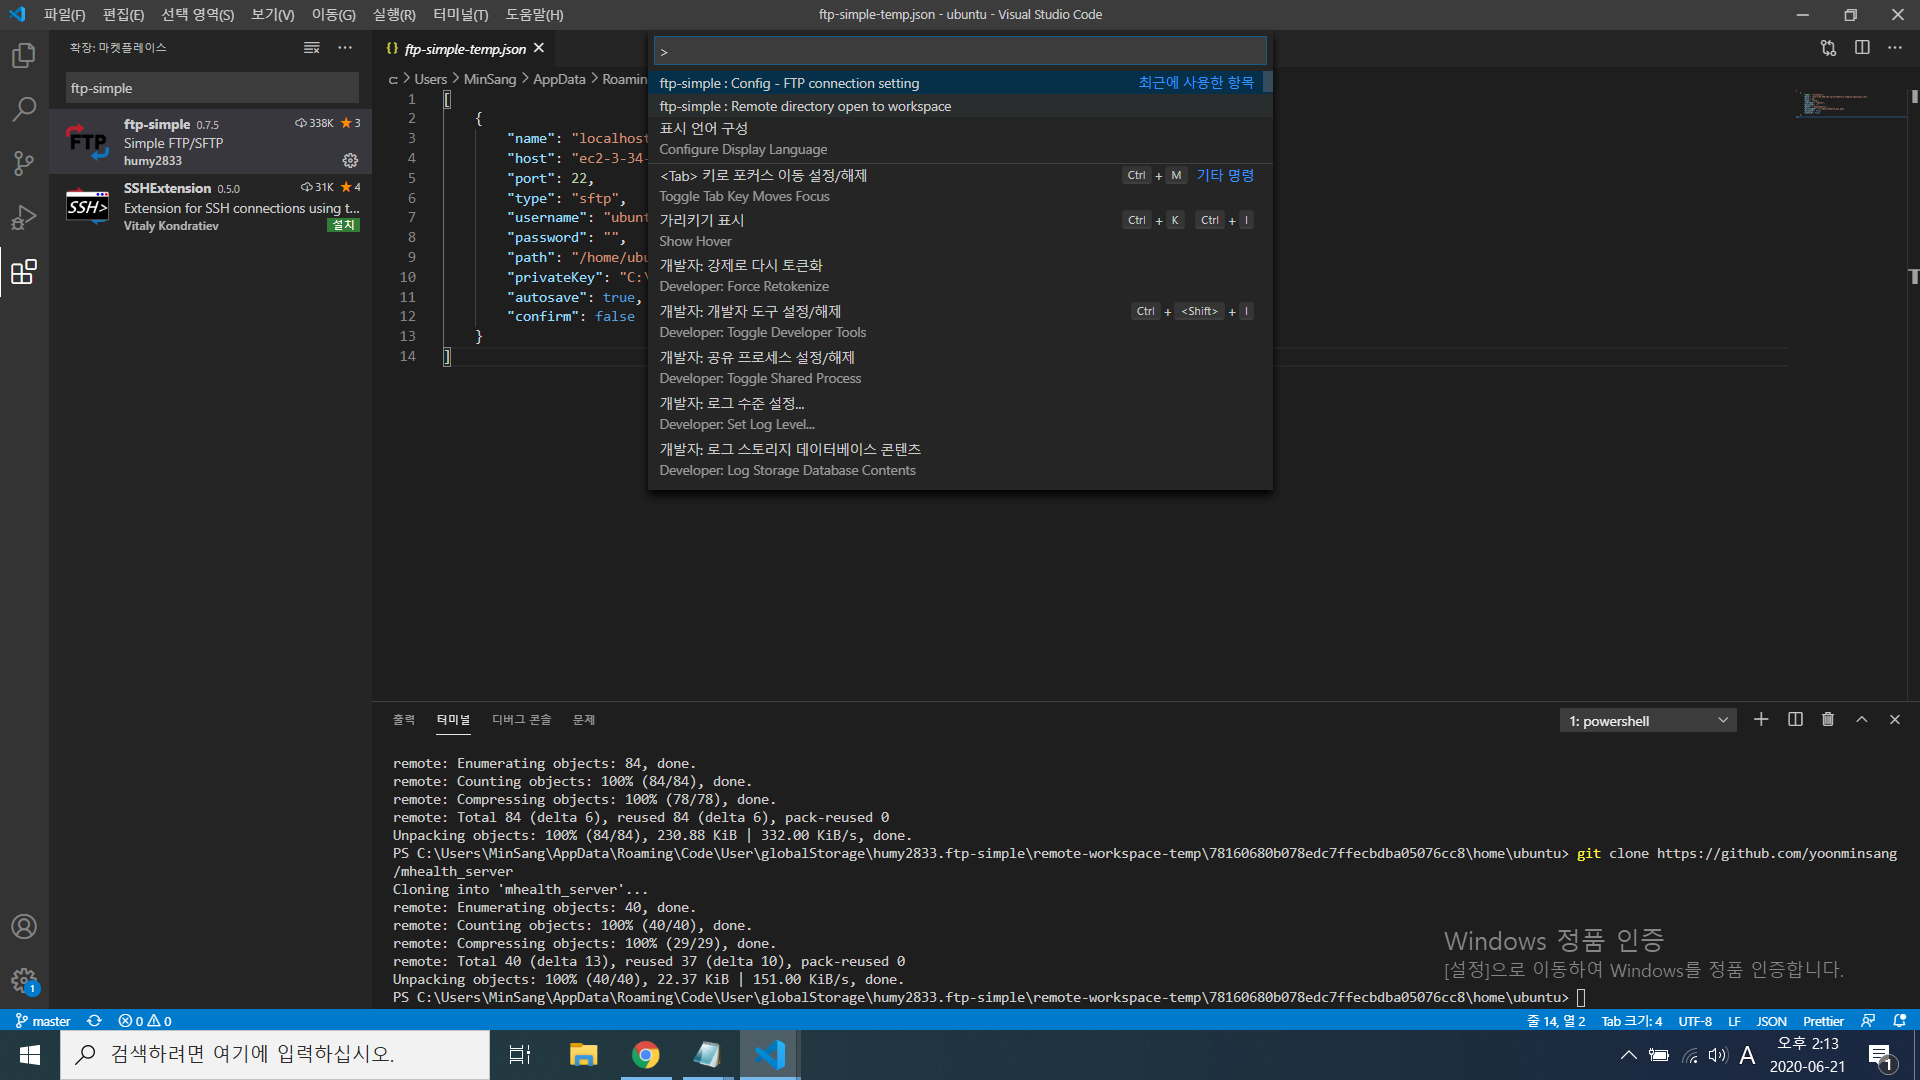
Task: Install SSHExtension via the 설치 button
Action: pos(344,226)
